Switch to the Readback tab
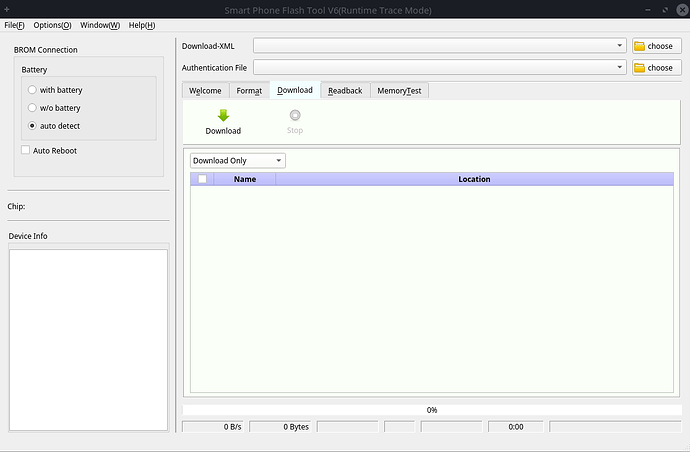The image size is (690, 452). click(x=345, y=91)
